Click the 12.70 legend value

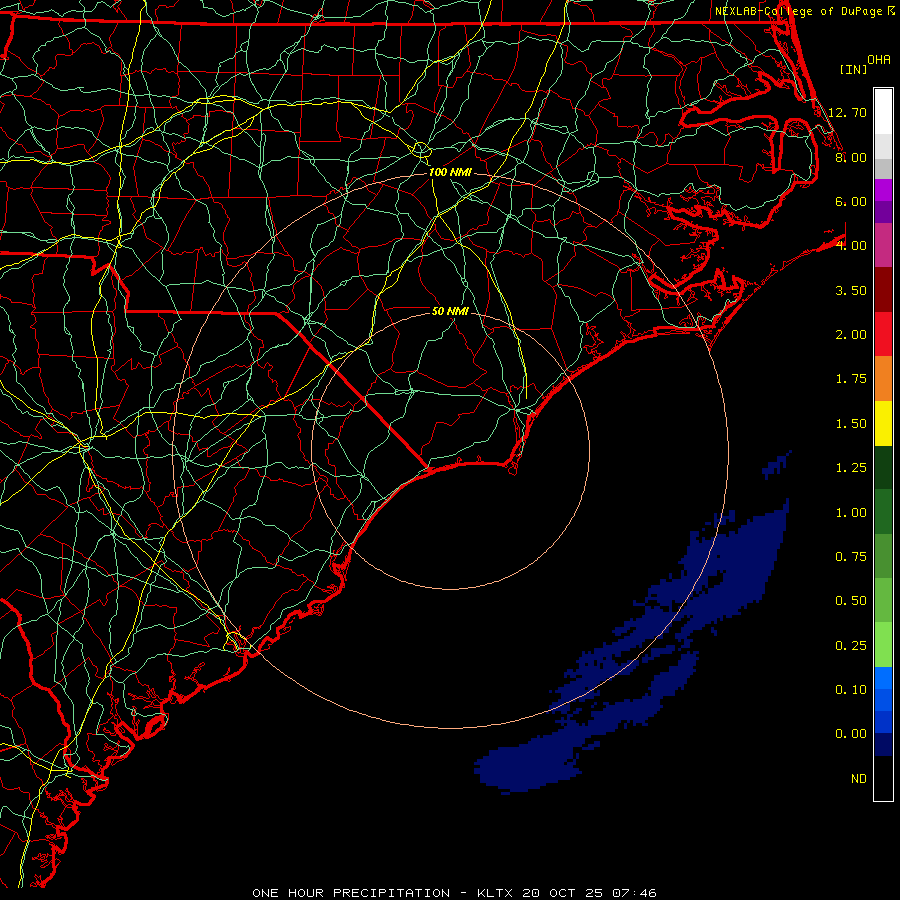pyautogui.click(x=847, y=112)
